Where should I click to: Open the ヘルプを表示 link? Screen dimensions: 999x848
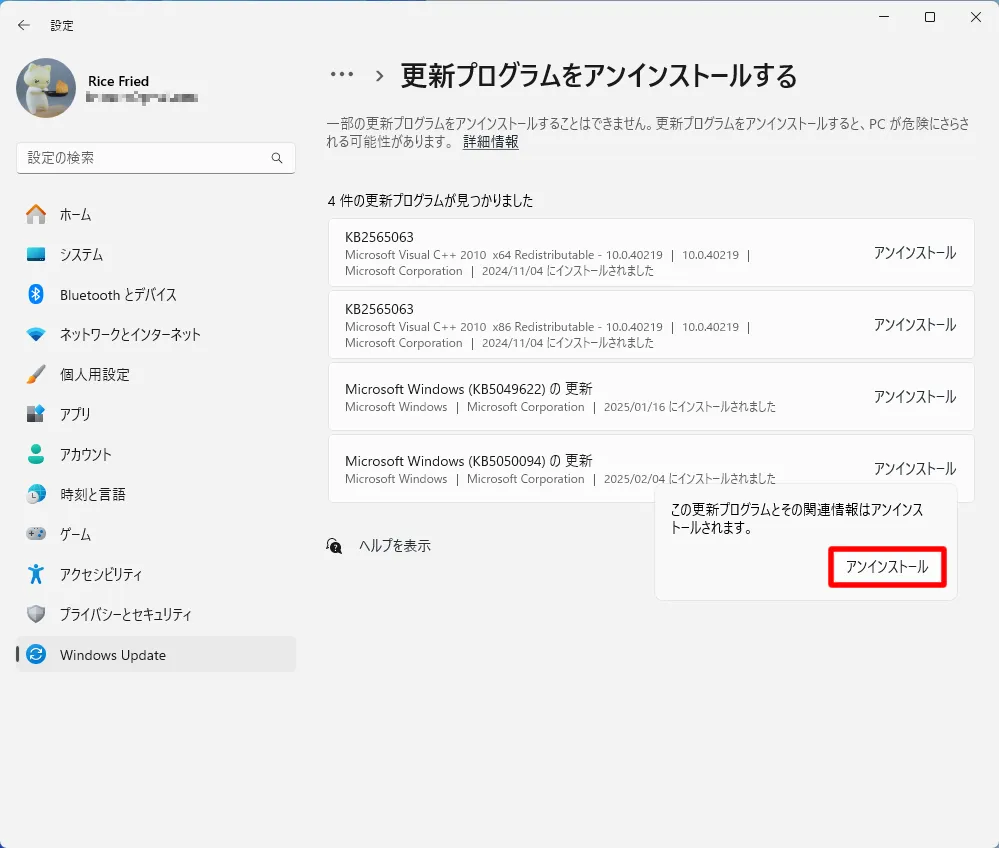(x=394, y=546)
